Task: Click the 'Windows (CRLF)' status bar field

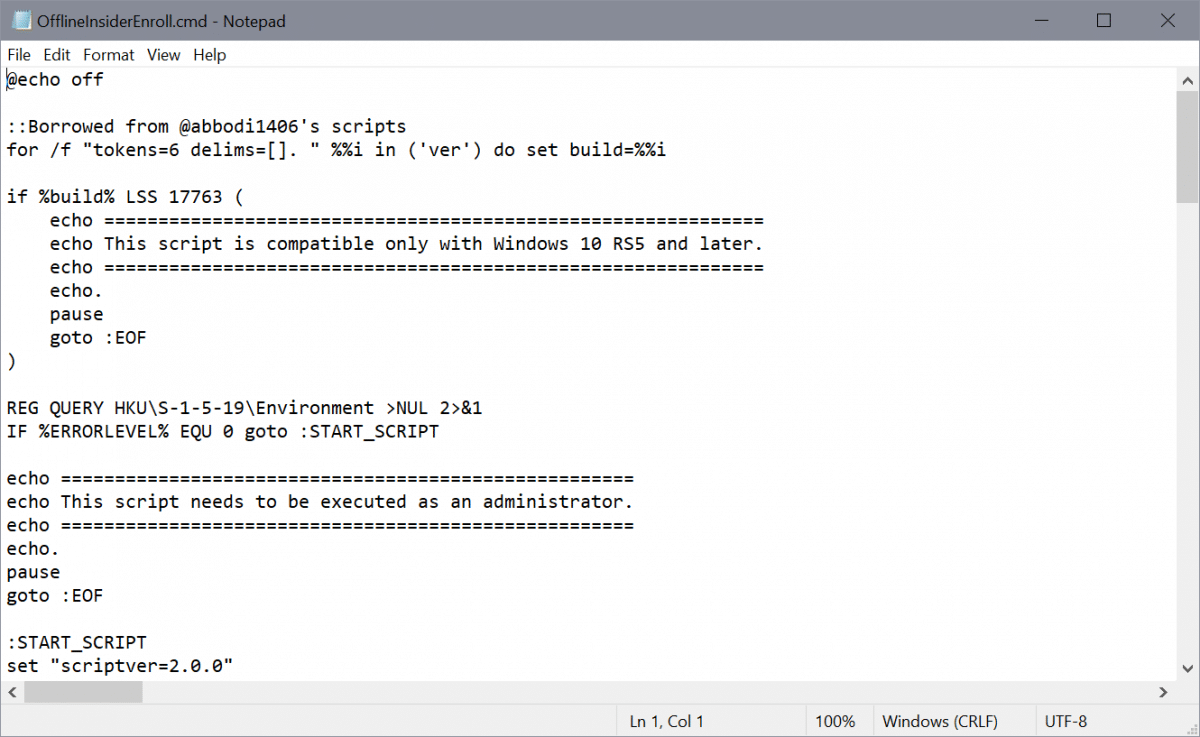Action: (939, 721)
